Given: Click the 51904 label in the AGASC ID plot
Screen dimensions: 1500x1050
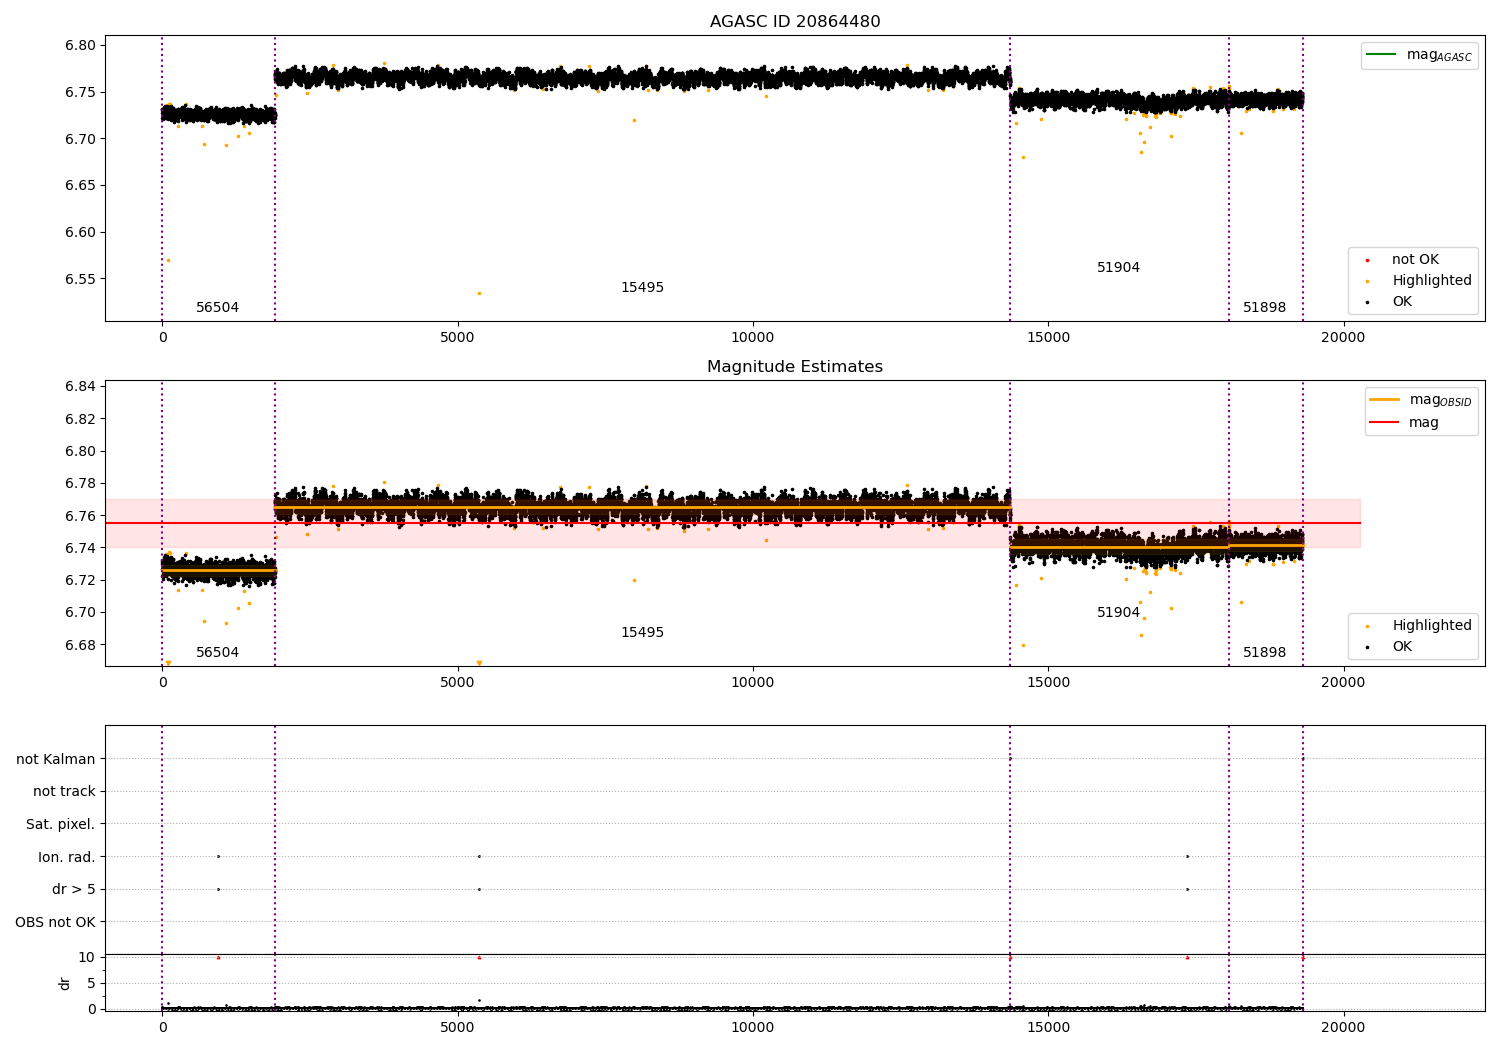Looking at the screenshot, I should [1118, 268].
